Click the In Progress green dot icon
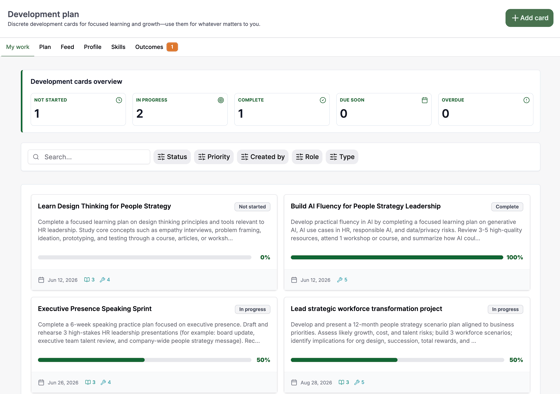This screenshot has width=560, height=394. pyautogui.click(x=221, y=100)
